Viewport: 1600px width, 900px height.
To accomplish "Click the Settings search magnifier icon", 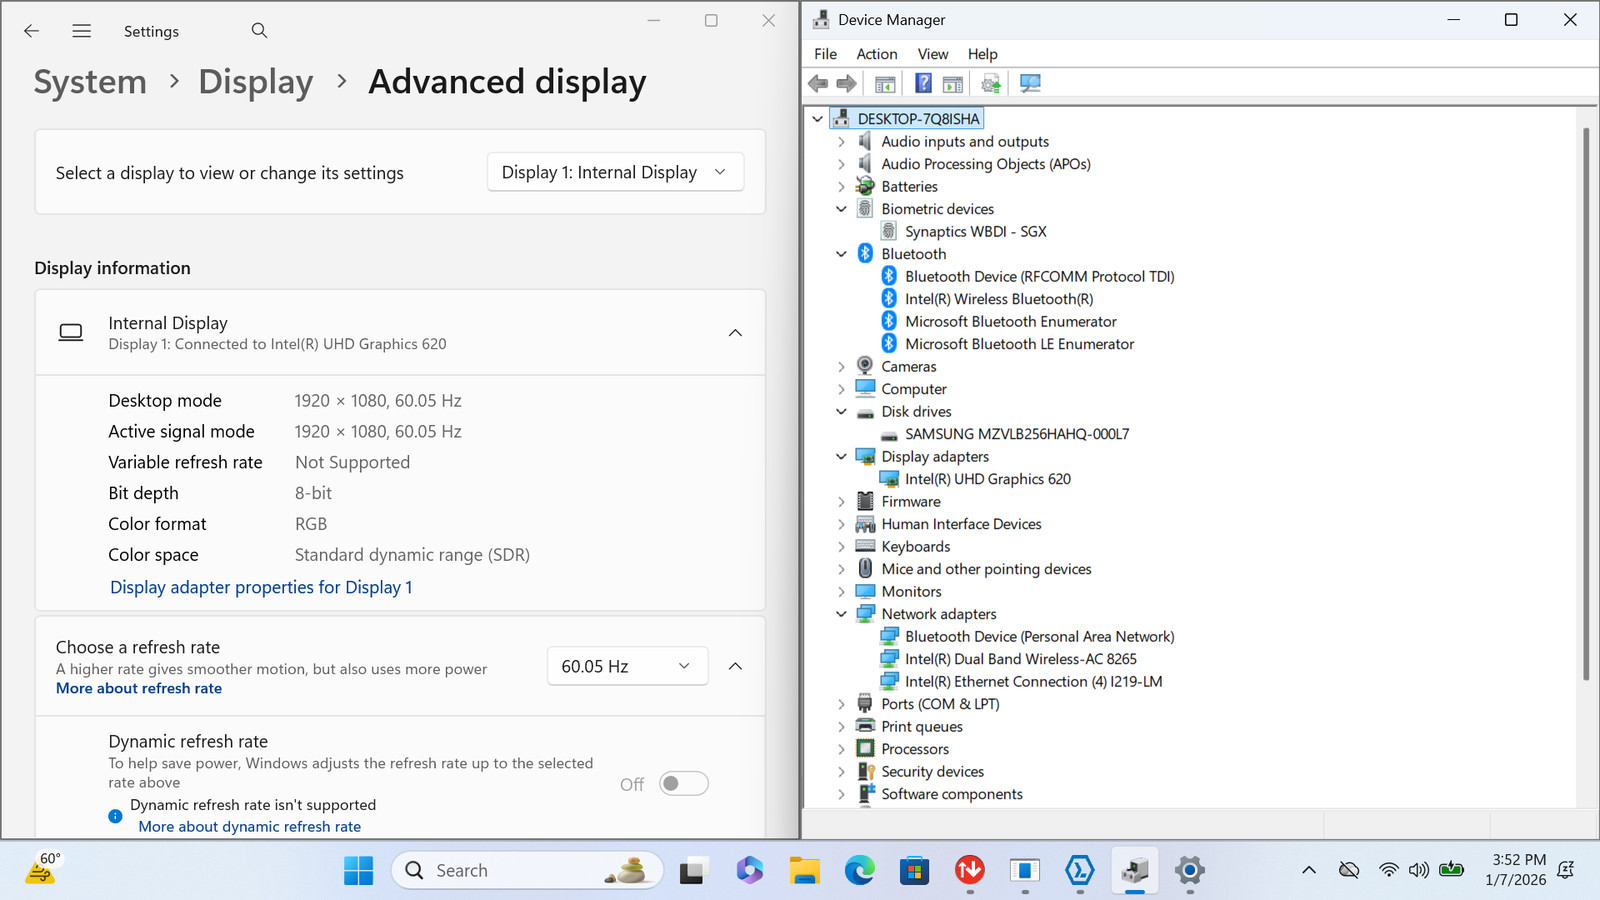I will coord(260,30).
